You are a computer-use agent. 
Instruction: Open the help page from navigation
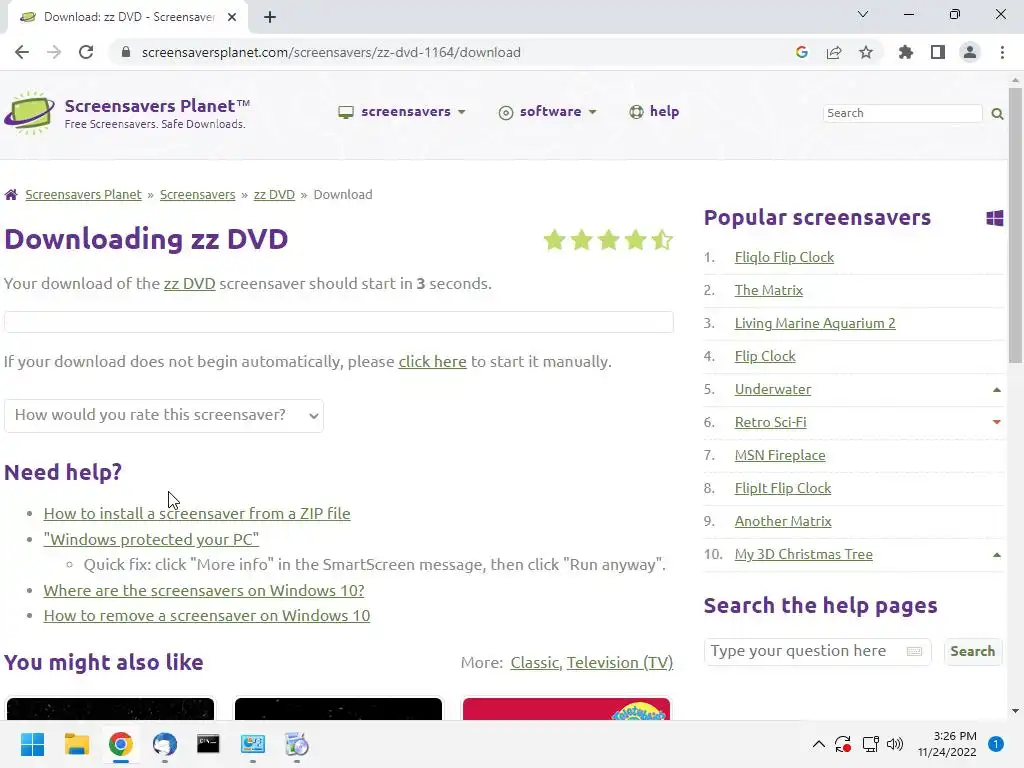point(654,112)
